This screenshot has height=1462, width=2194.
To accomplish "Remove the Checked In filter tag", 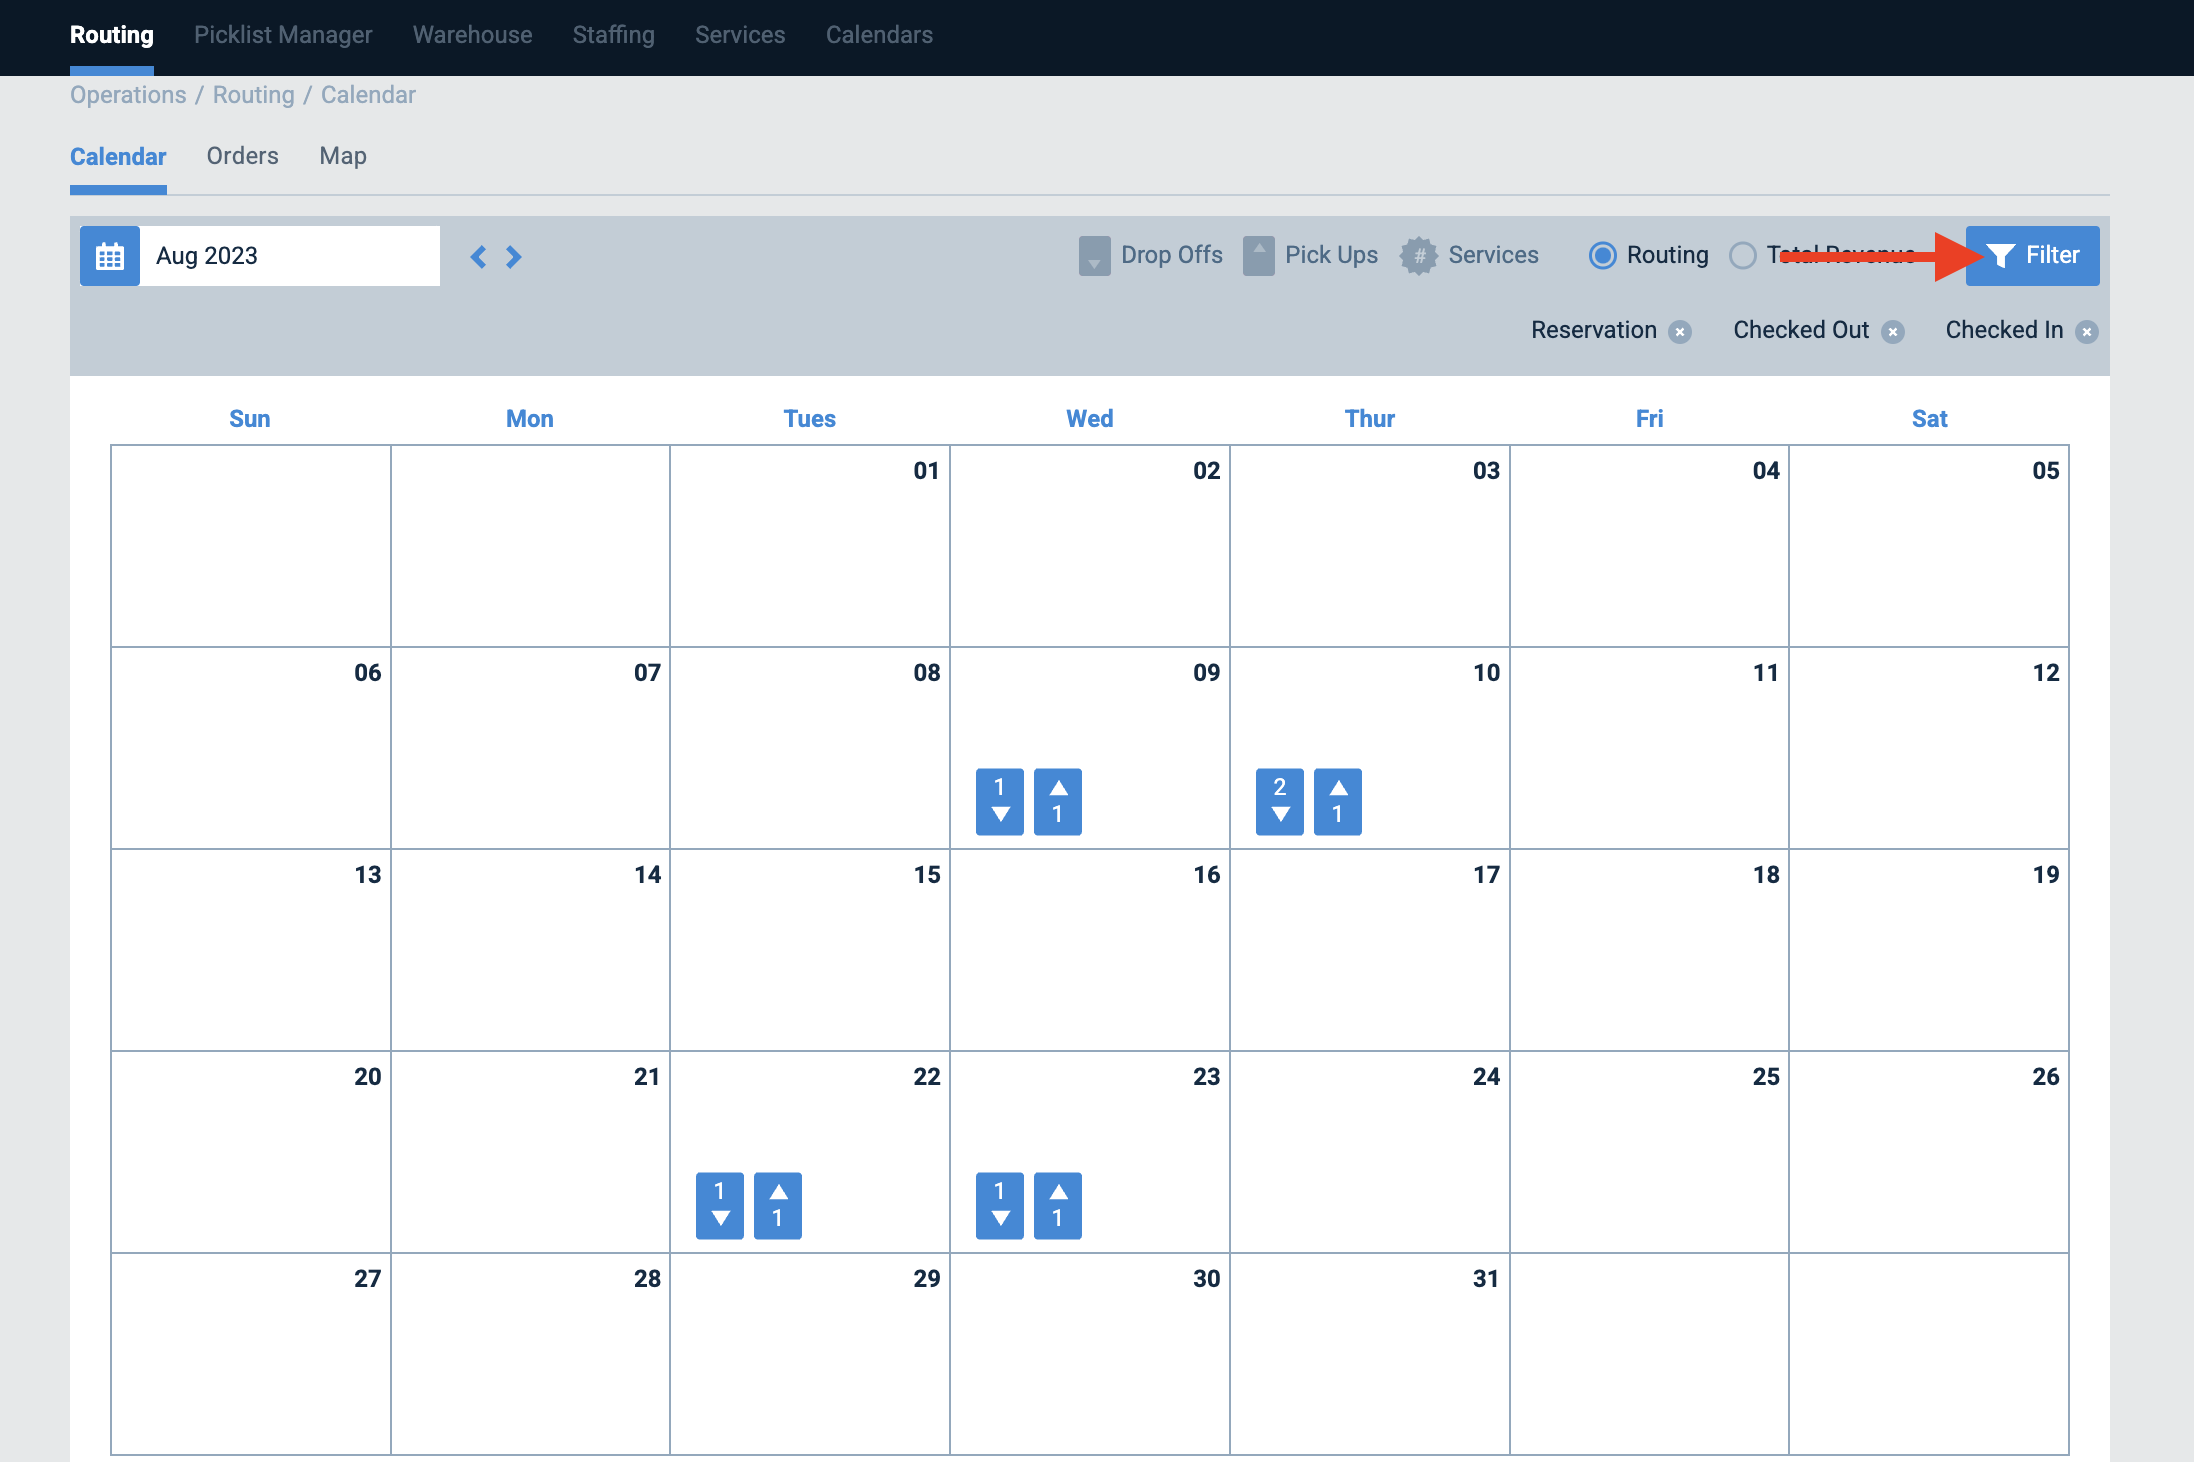I will coord(2087,332).
